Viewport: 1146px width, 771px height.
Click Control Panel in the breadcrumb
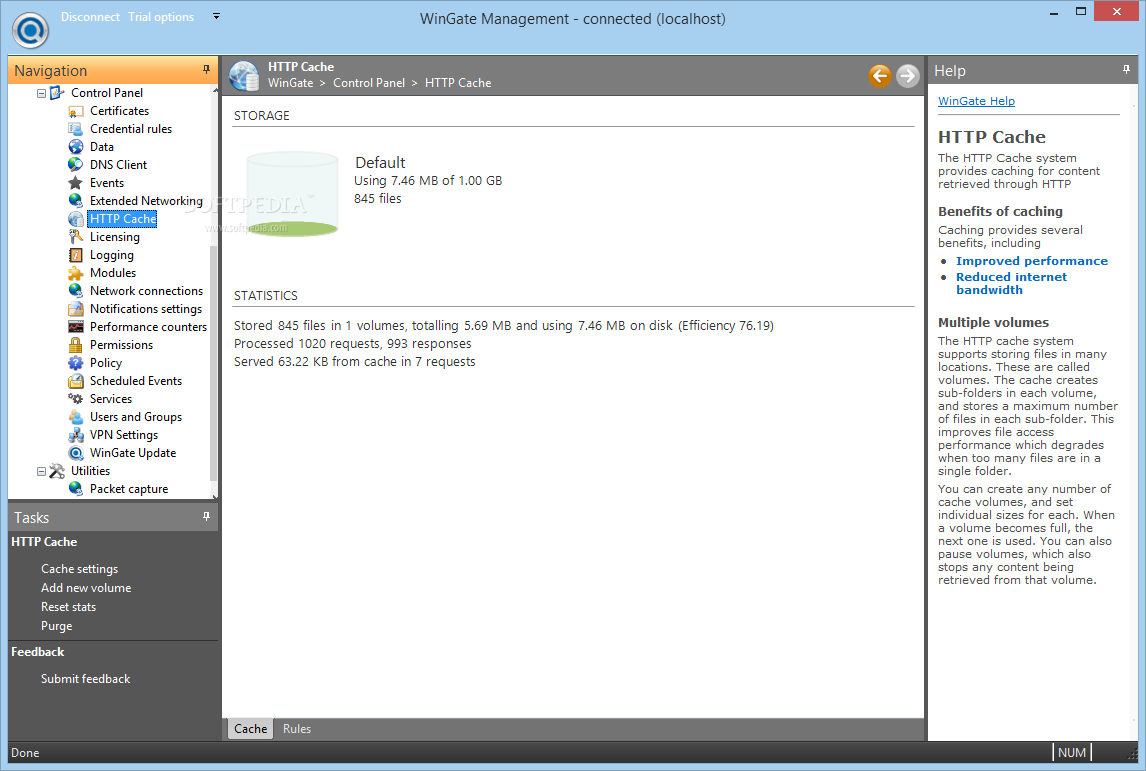(369, 83)
